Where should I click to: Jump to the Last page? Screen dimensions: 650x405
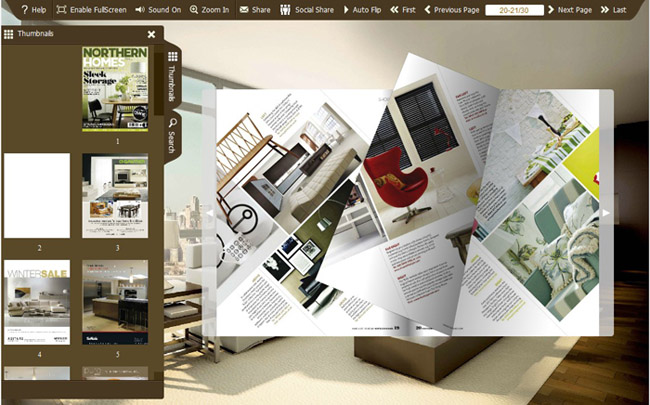[x=614, y=10]
